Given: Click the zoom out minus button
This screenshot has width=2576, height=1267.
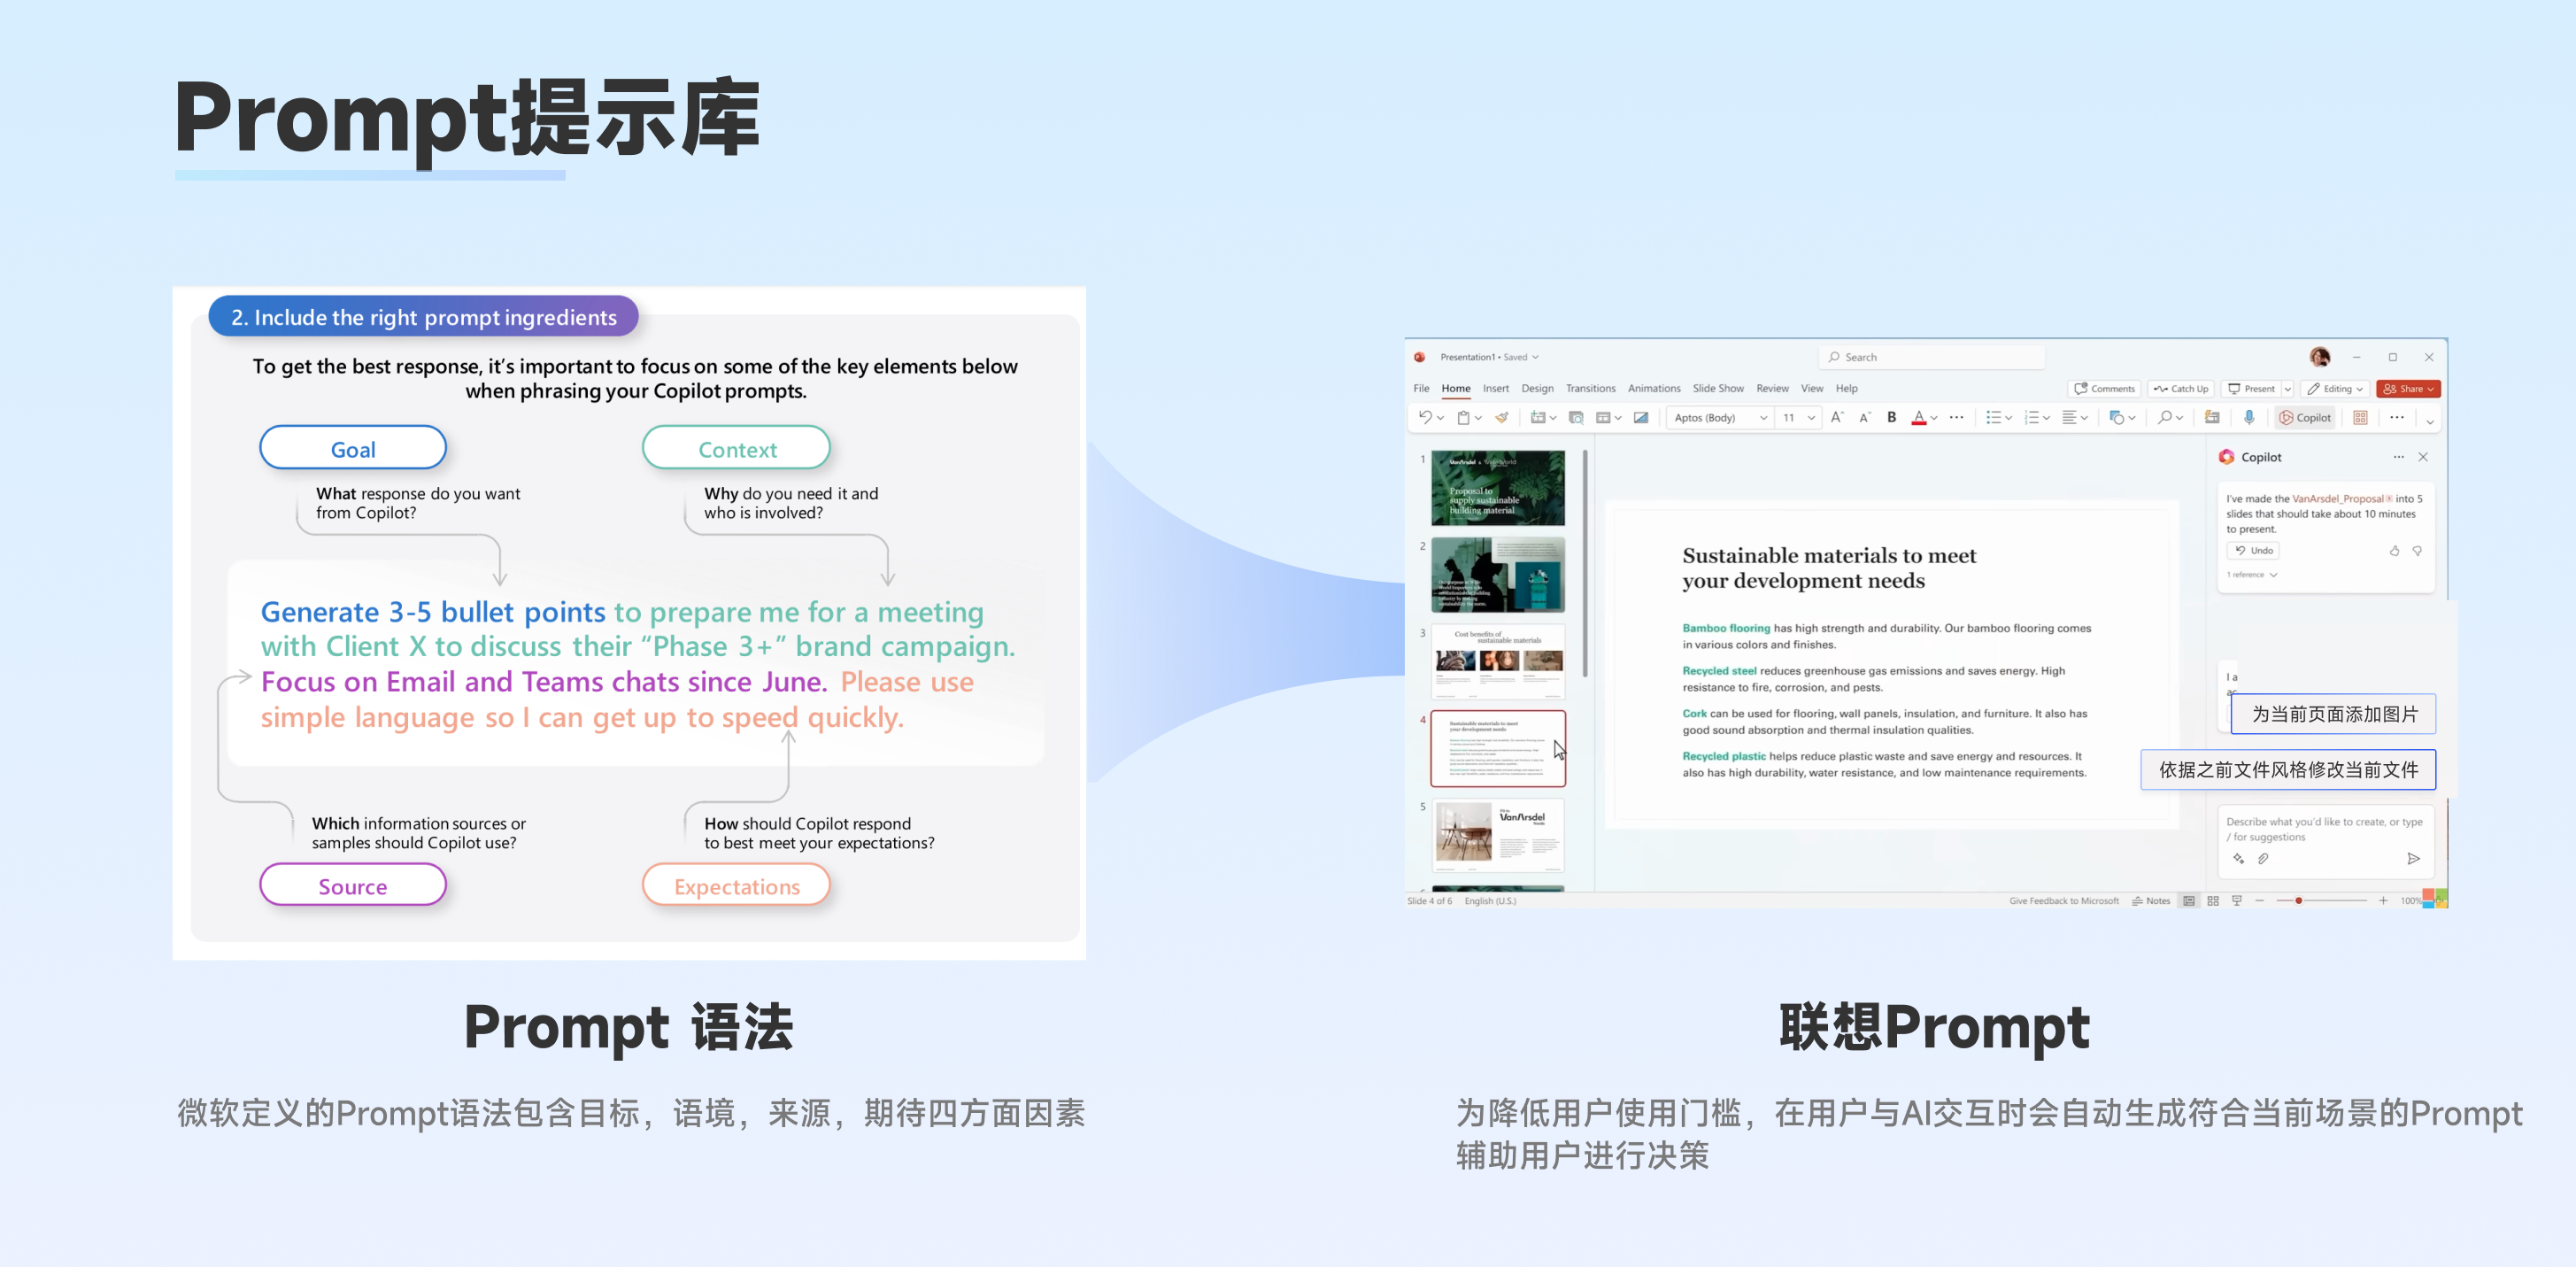Looking at the screenshot, I should 2260,901.
